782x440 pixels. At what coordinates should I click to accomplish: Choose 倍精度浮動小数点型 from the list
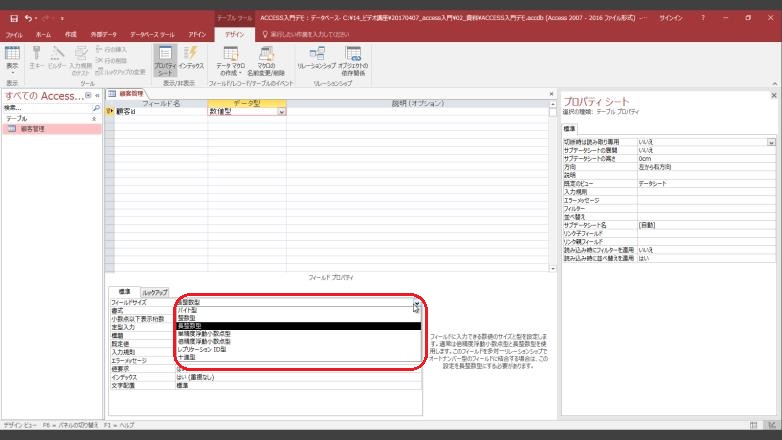click(299, 342)
